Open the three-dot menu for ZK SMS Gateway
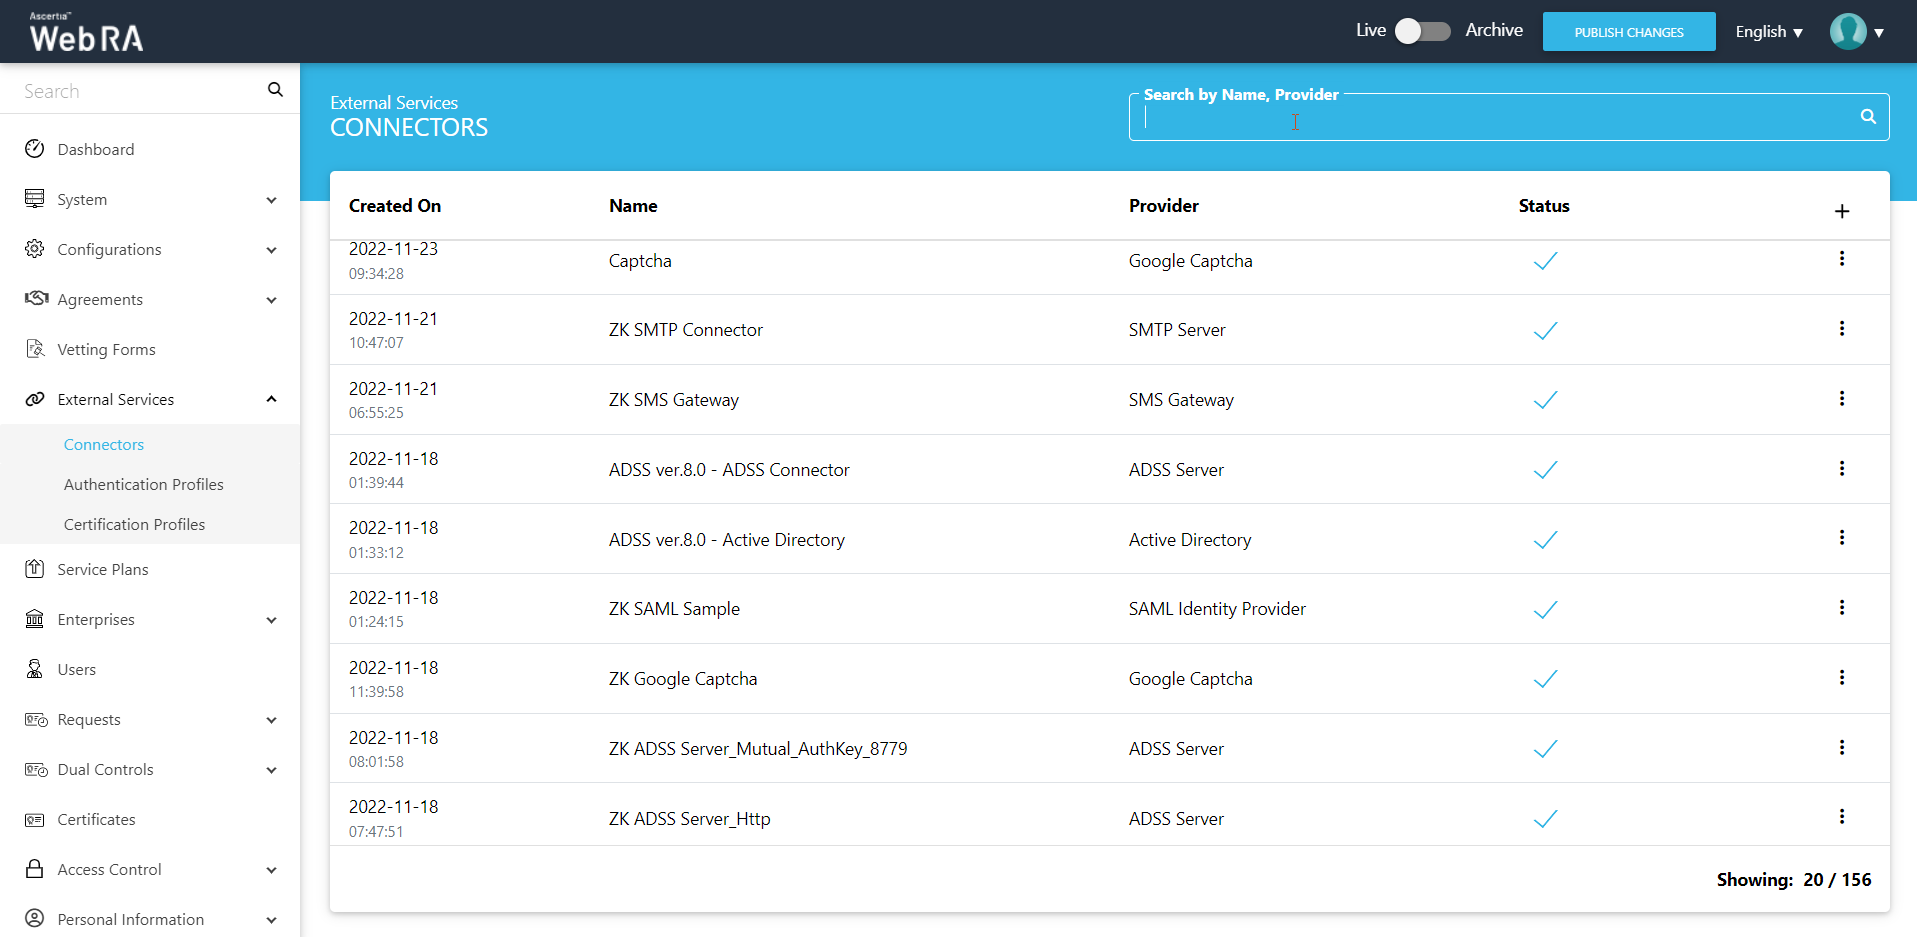This screenshot has width=1917, height=937. [1842, 399]
